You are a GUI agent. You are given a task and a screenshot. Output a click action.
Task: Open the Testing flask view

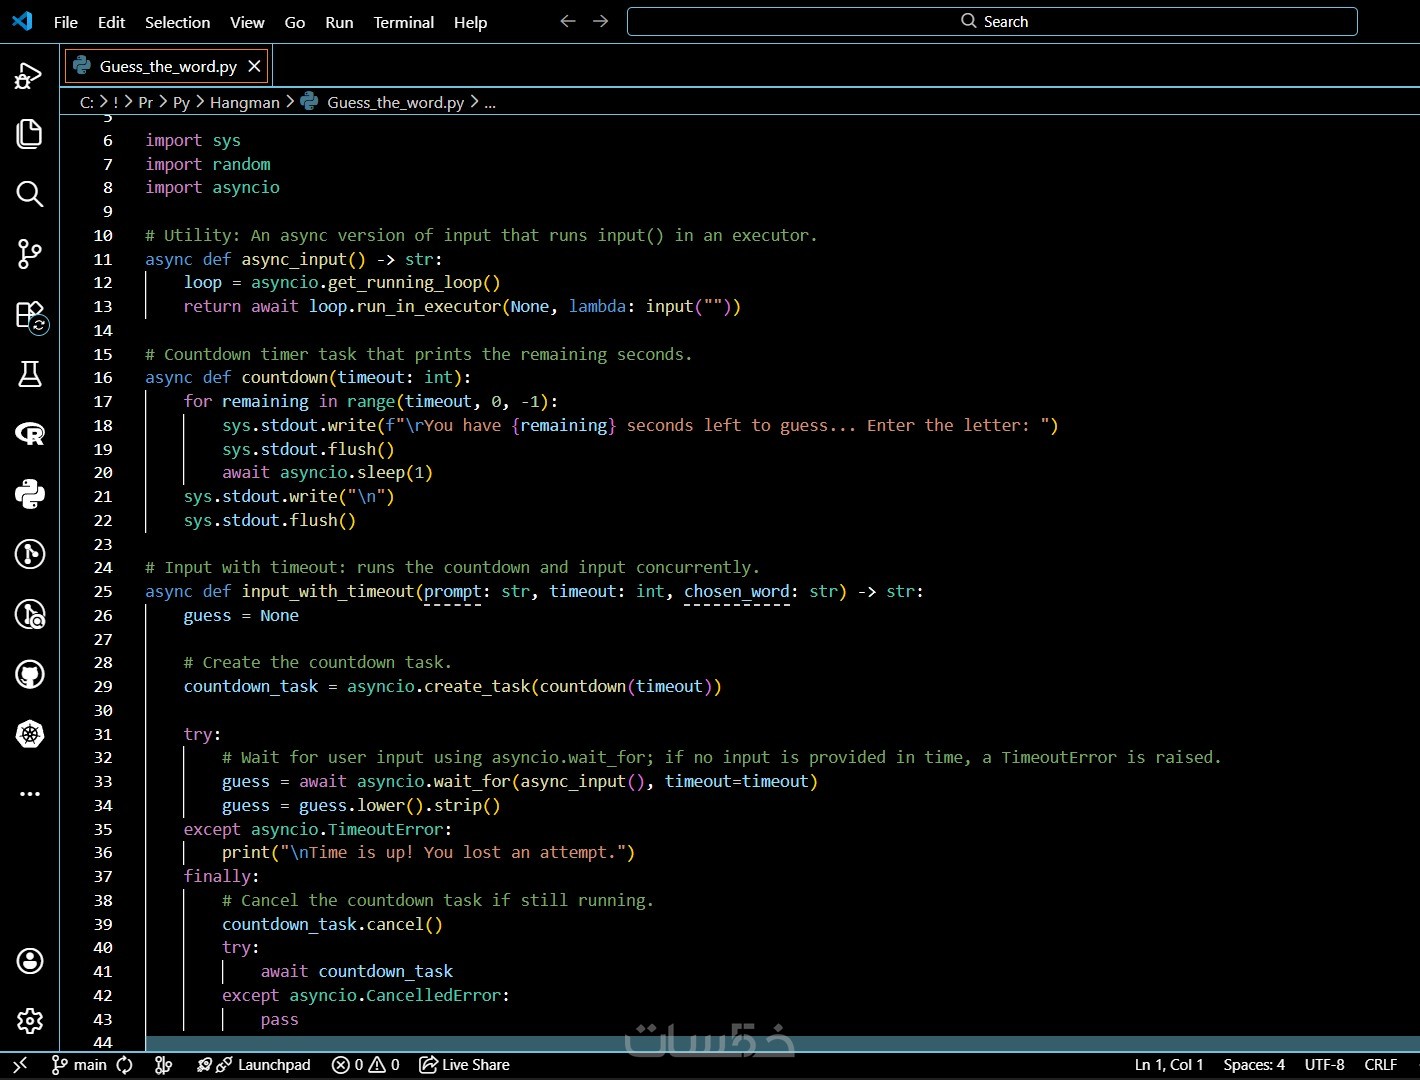pyautogui.click(x=29, y=374)
